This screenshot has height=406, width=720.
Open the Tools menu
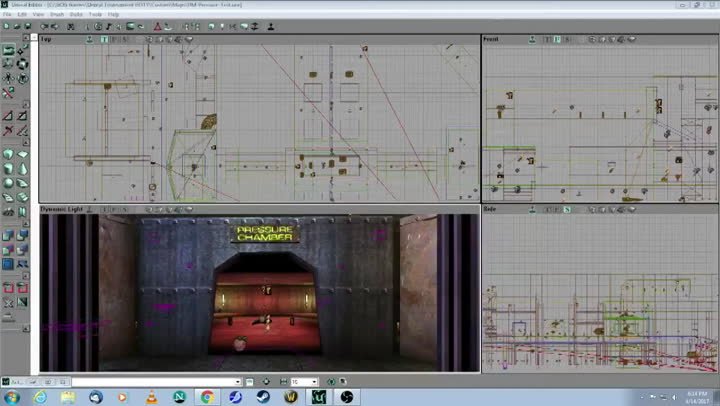(x=94, y=15)
